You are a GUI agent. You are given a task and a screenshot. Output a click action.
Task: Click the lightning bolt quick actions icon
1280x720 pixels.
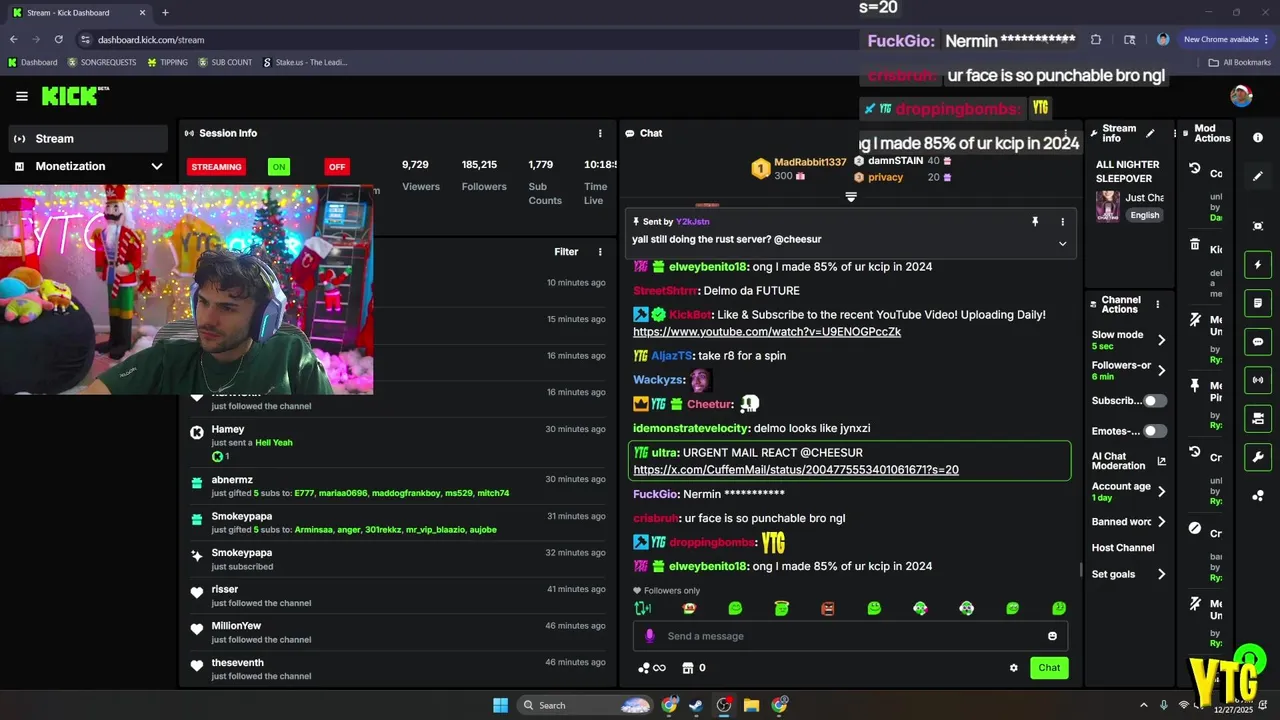[1258, 265]
